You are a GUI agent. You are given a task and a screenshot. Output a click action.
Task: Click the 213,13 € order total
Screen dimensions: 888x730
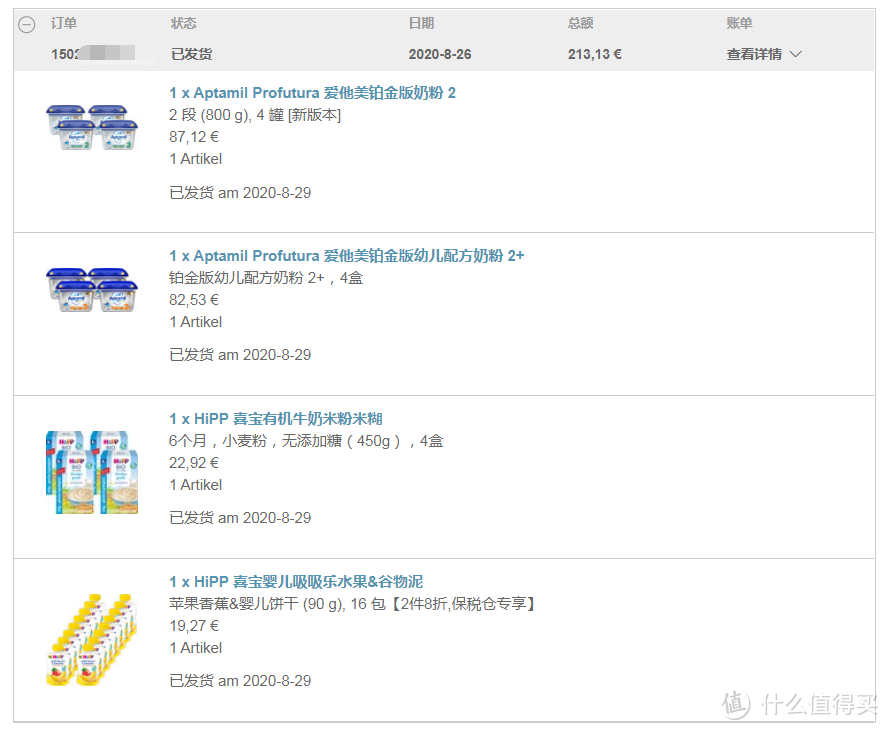pyautogui.click(x=595, y=54)
